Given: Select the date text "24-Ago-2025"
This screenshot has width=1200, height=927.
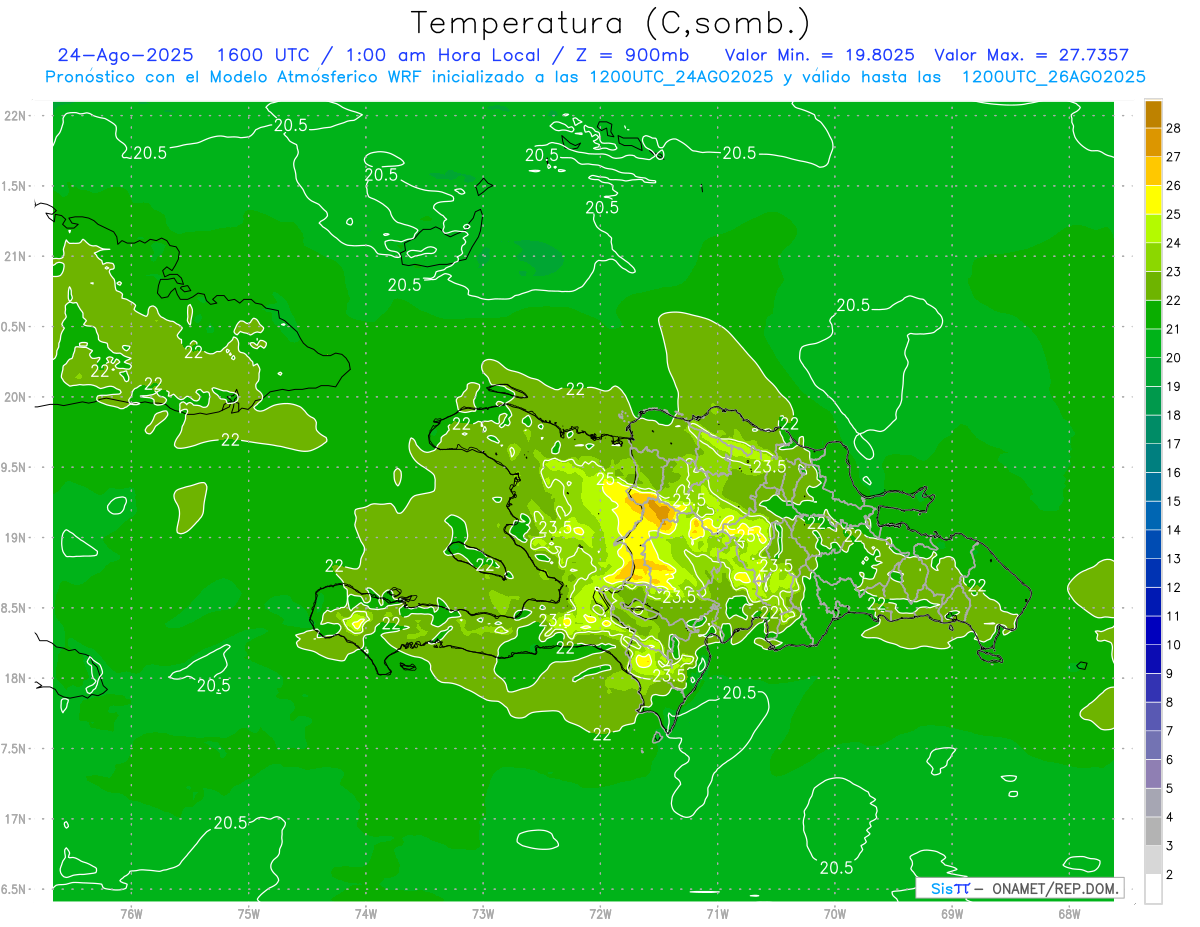Looking at the screenshot, I should 125,55.
